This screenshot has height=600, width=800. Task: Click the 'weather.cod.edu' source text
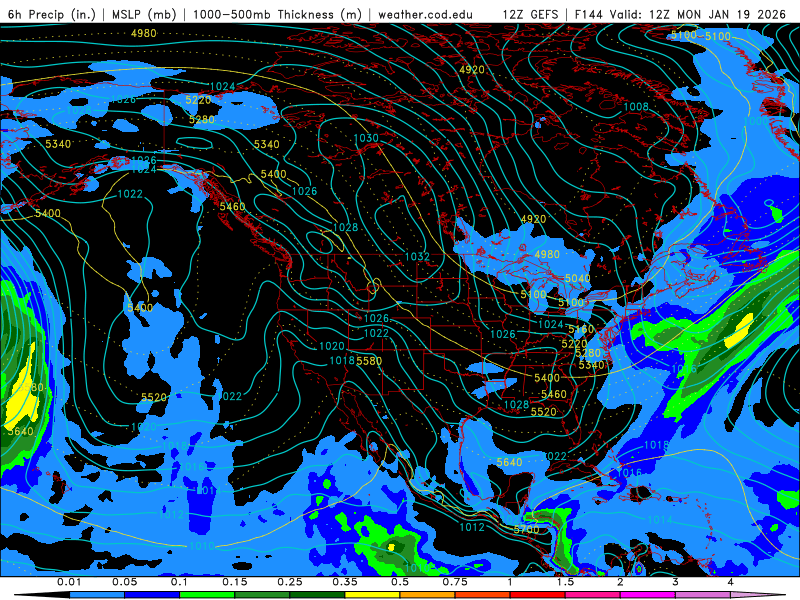[x=425, y=14]
